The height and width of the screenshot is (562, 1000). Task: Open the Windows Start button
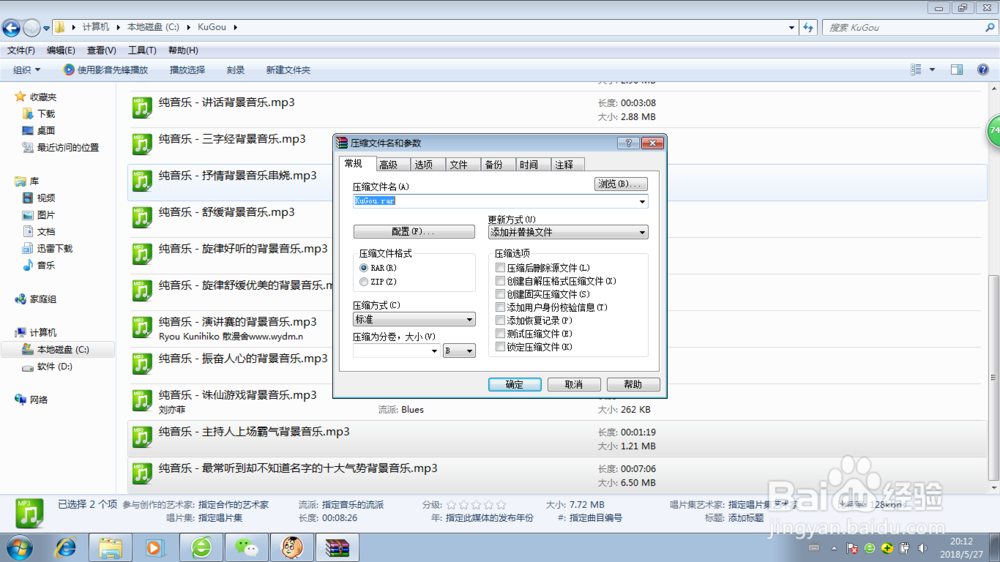pos(20,548)
